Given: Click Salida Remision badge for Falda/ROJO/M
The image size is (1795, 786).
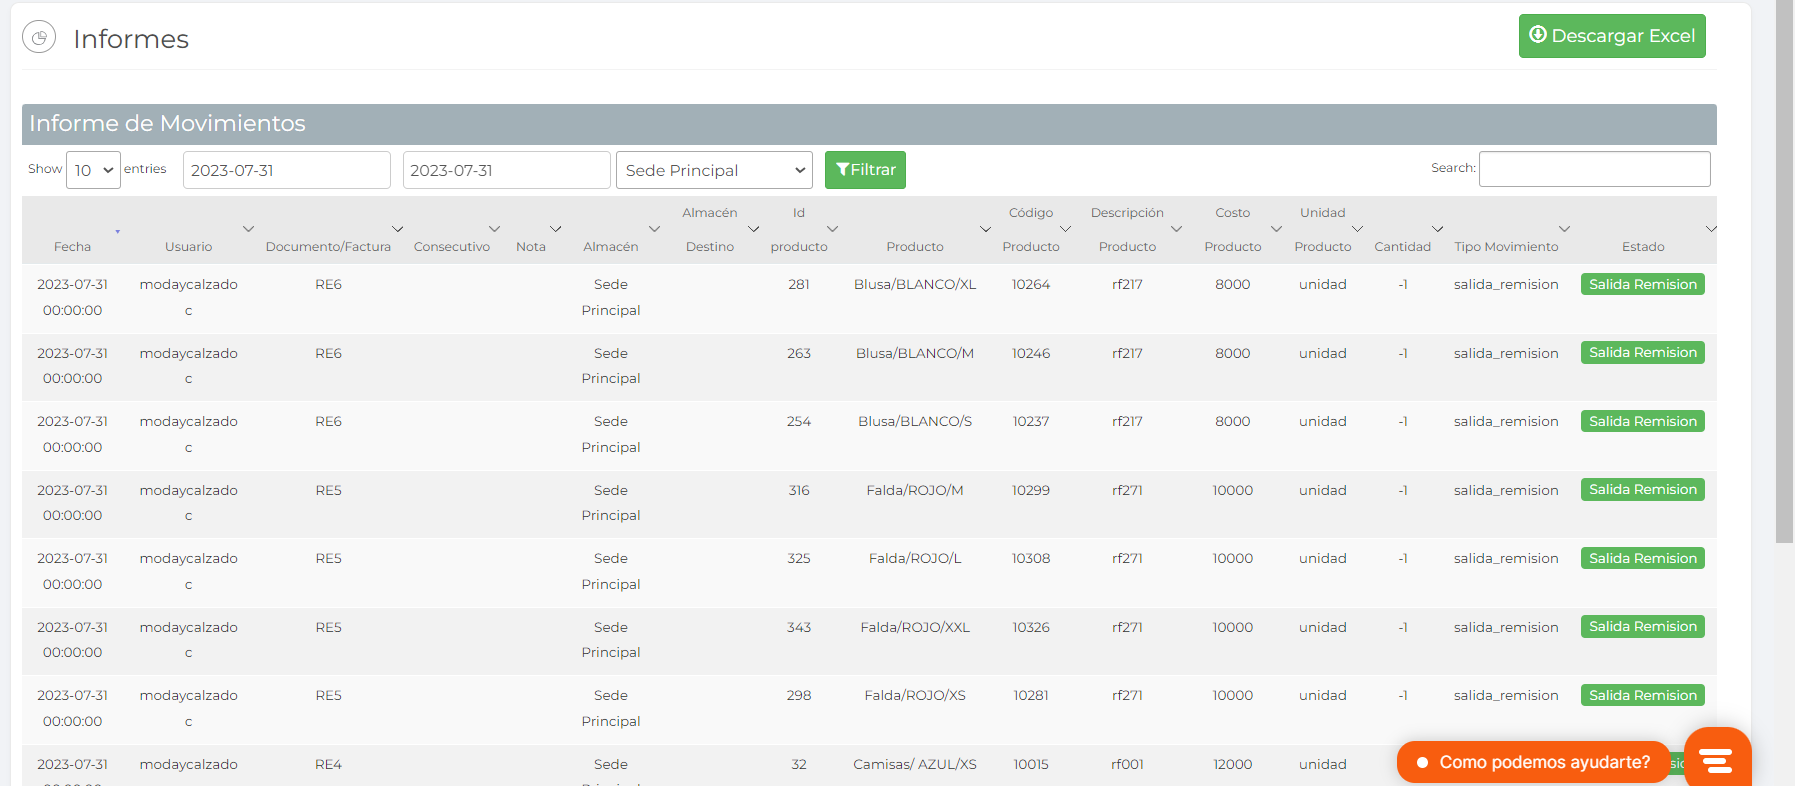Looking at the screenshot, I should point(1643,490).
